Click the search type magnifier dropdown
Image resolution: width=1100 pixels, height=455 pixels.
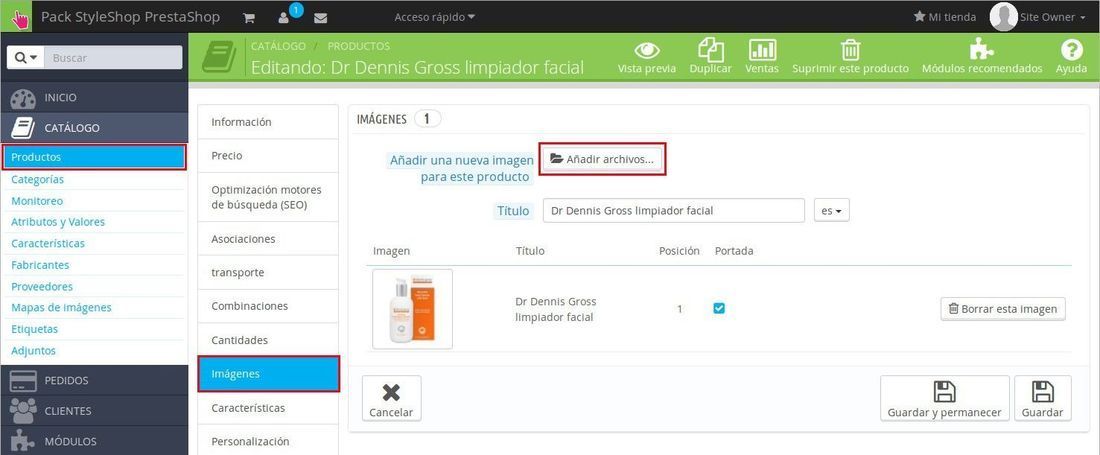[26, 57]
